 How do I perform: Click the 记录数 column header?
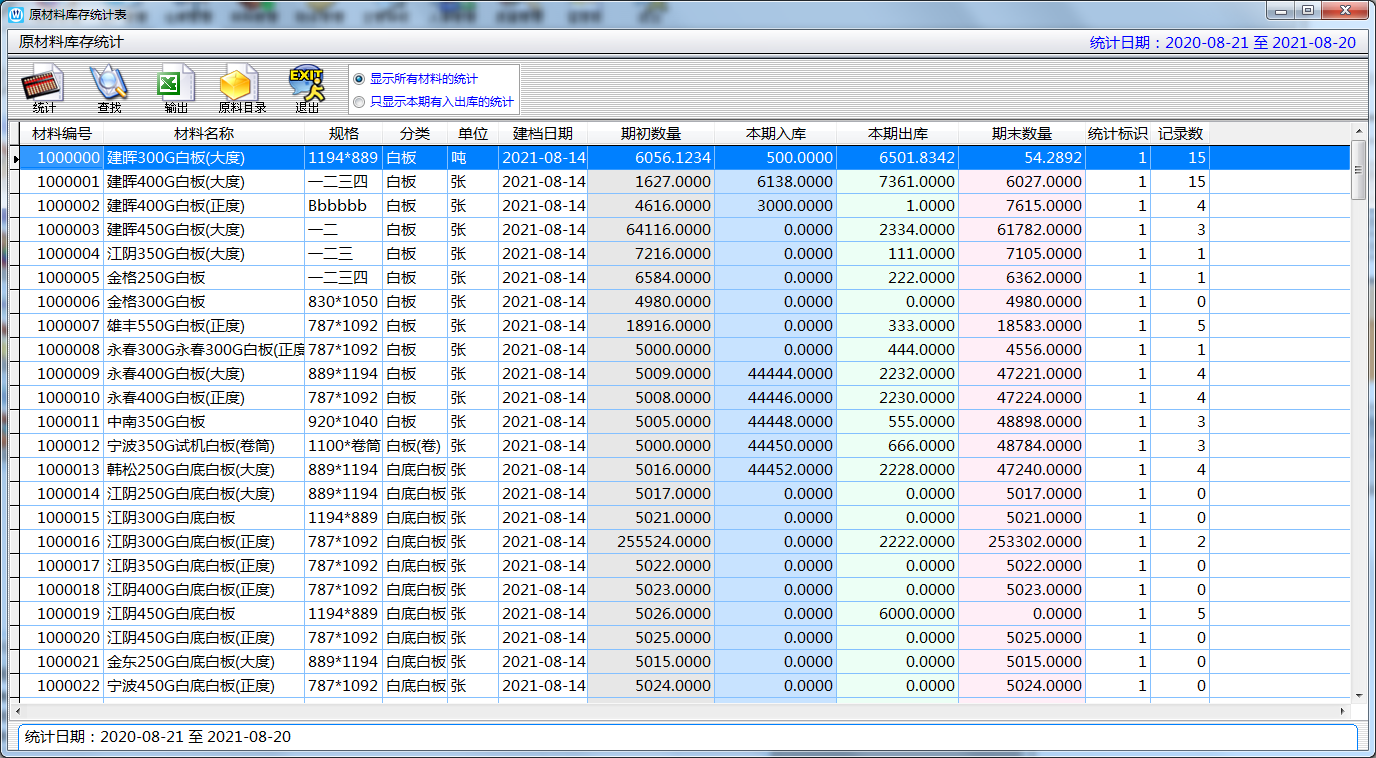point(1180,134)
